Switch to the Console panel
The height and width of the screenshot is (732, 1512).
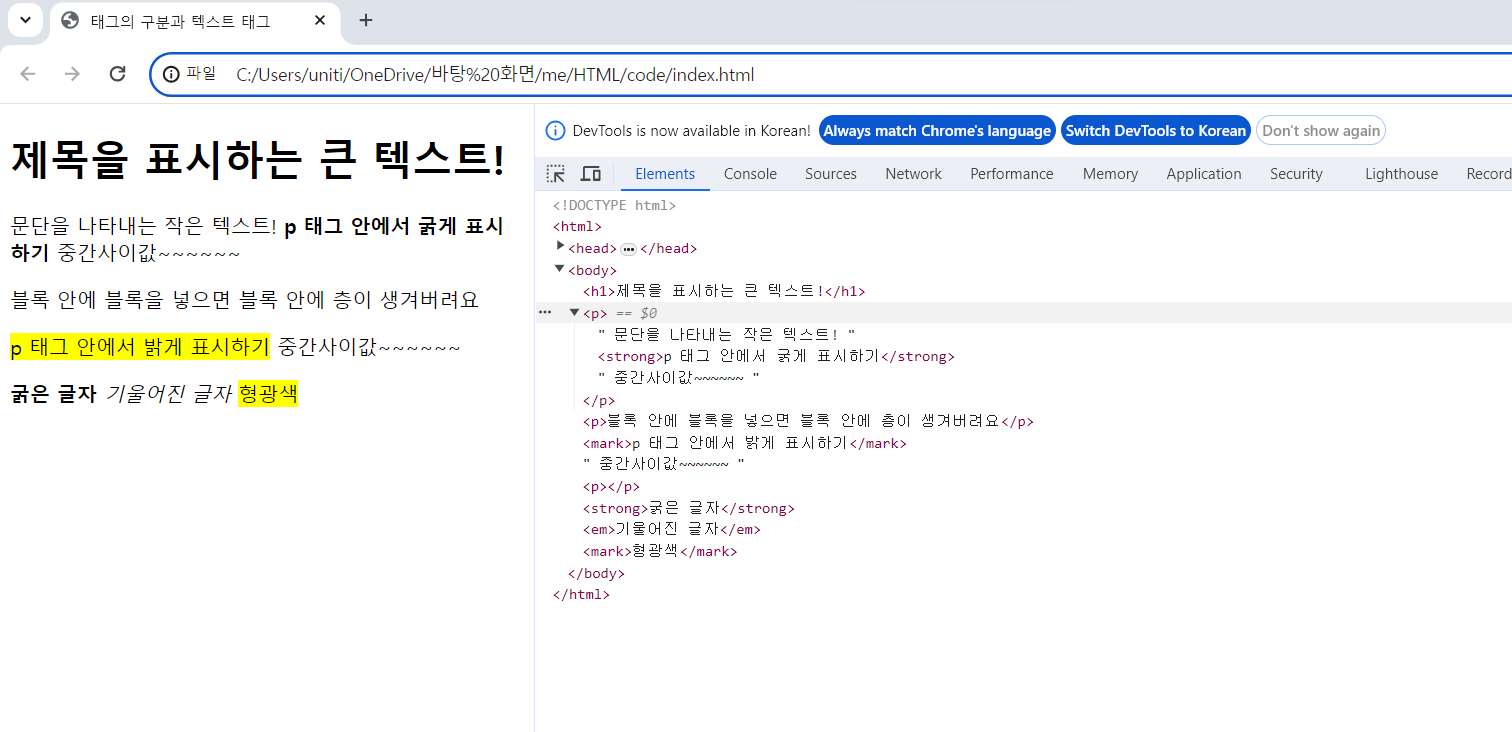tap(750, 173)
